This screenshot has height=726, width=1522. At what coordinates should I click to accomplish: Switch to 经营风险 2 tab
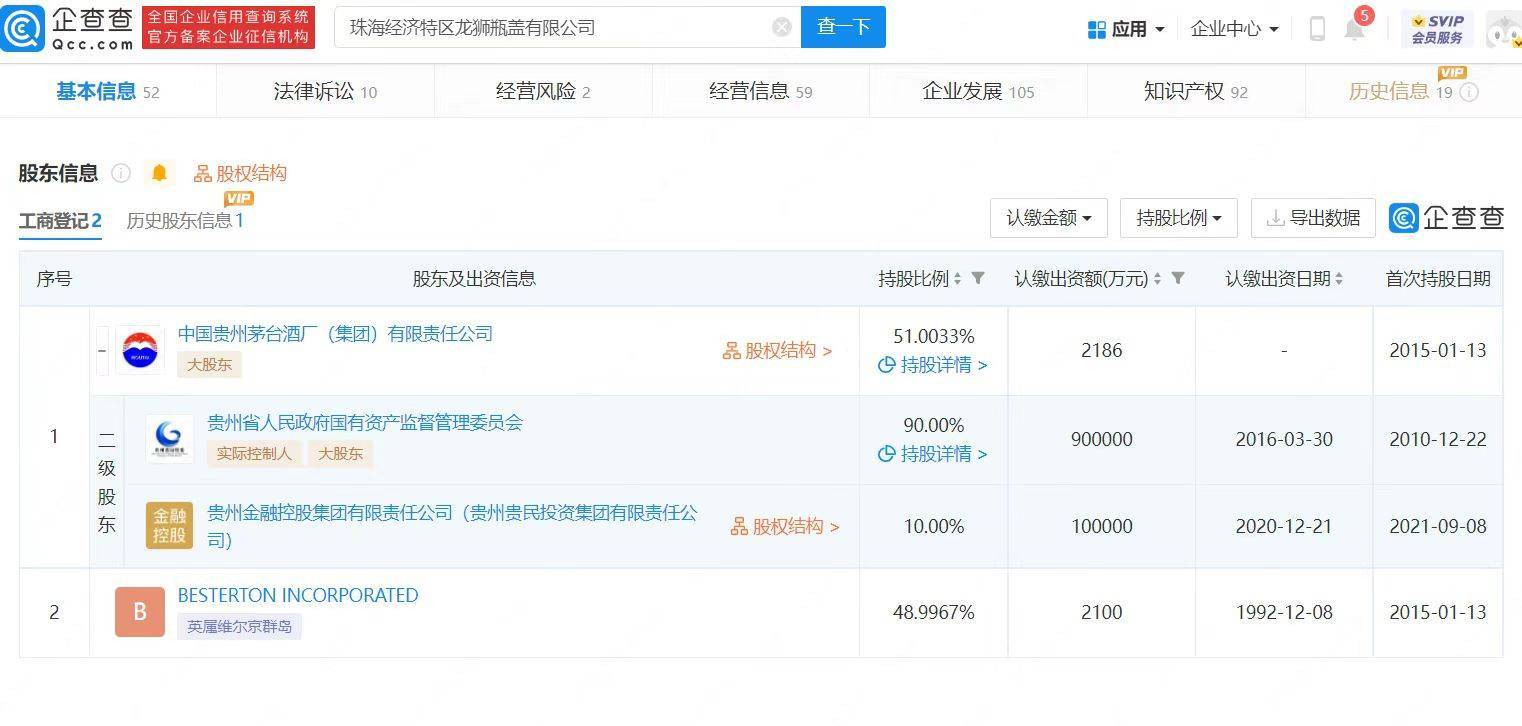click(x=543, y=92)
